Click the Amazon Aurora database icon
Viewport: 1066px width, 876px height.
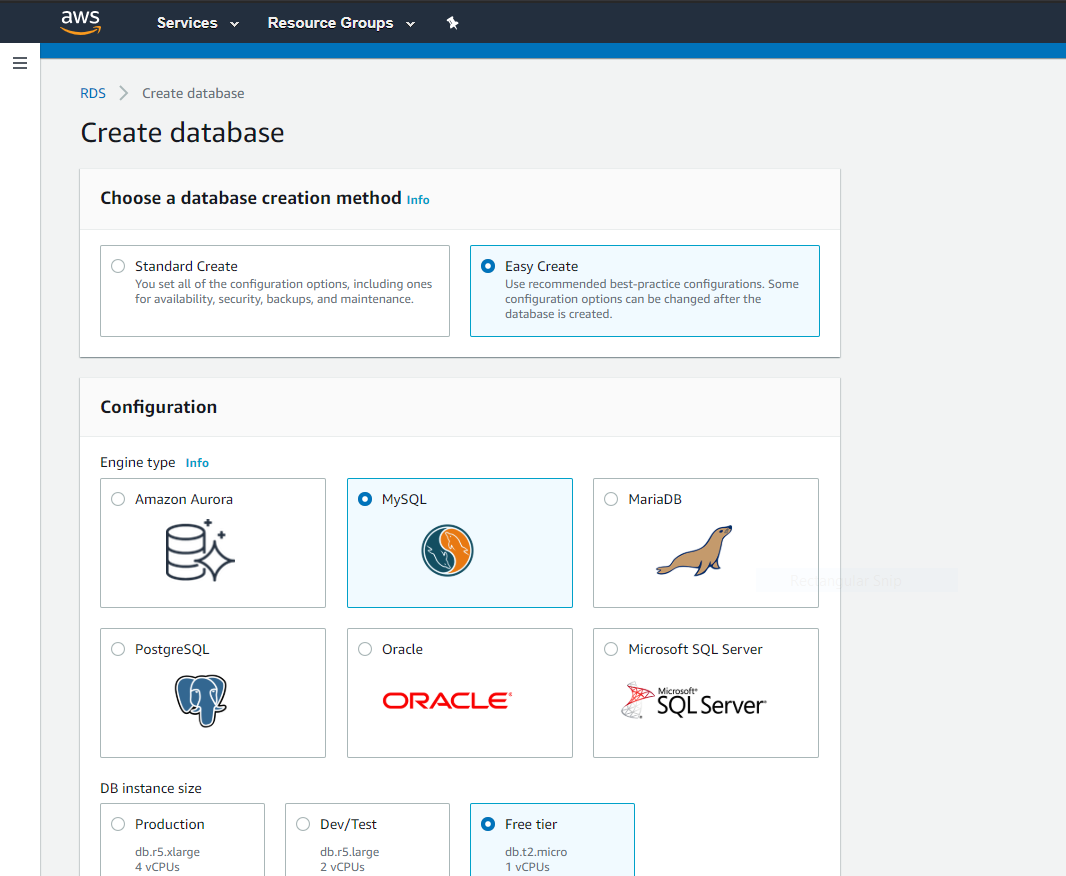click(200, 550)
